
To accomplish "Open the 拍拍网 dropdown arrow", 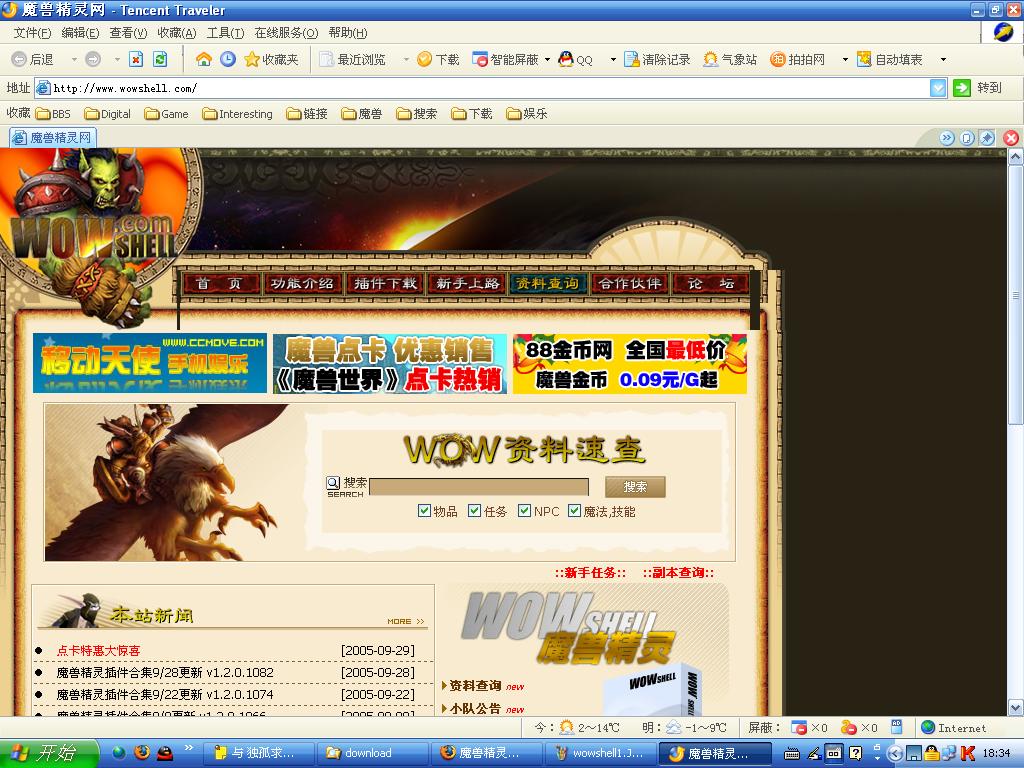I will point(845,59).
